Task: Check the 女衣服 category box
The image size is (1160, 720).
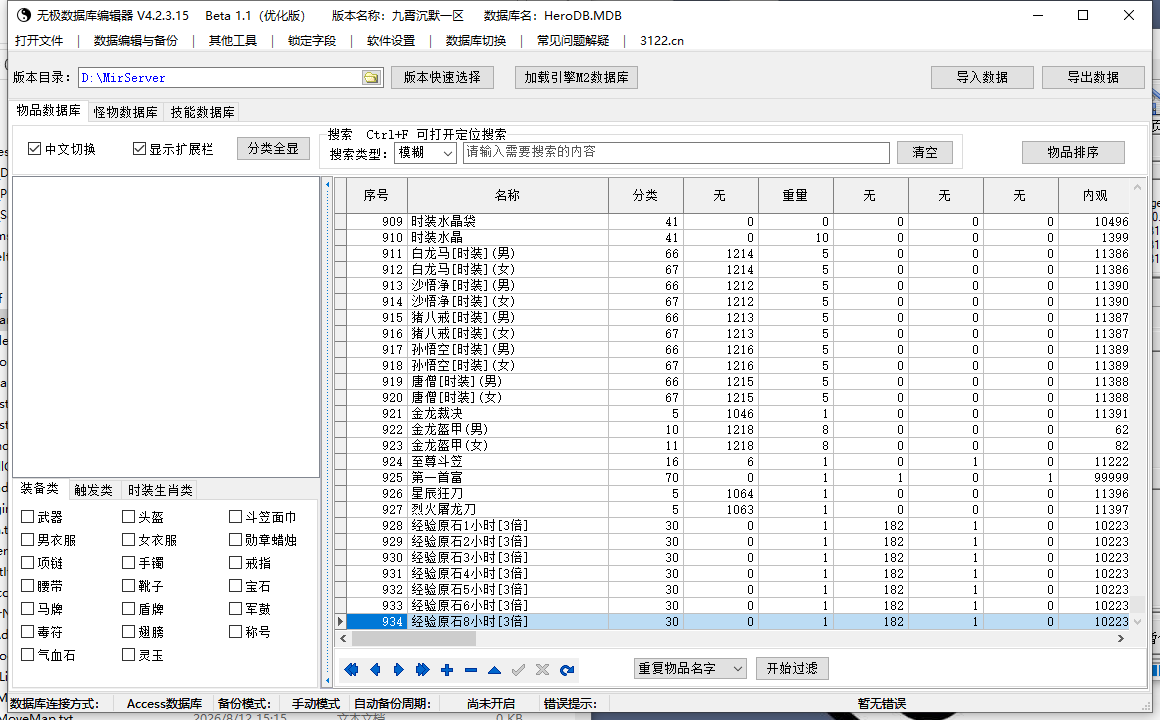Action: (x=129, y=539)
